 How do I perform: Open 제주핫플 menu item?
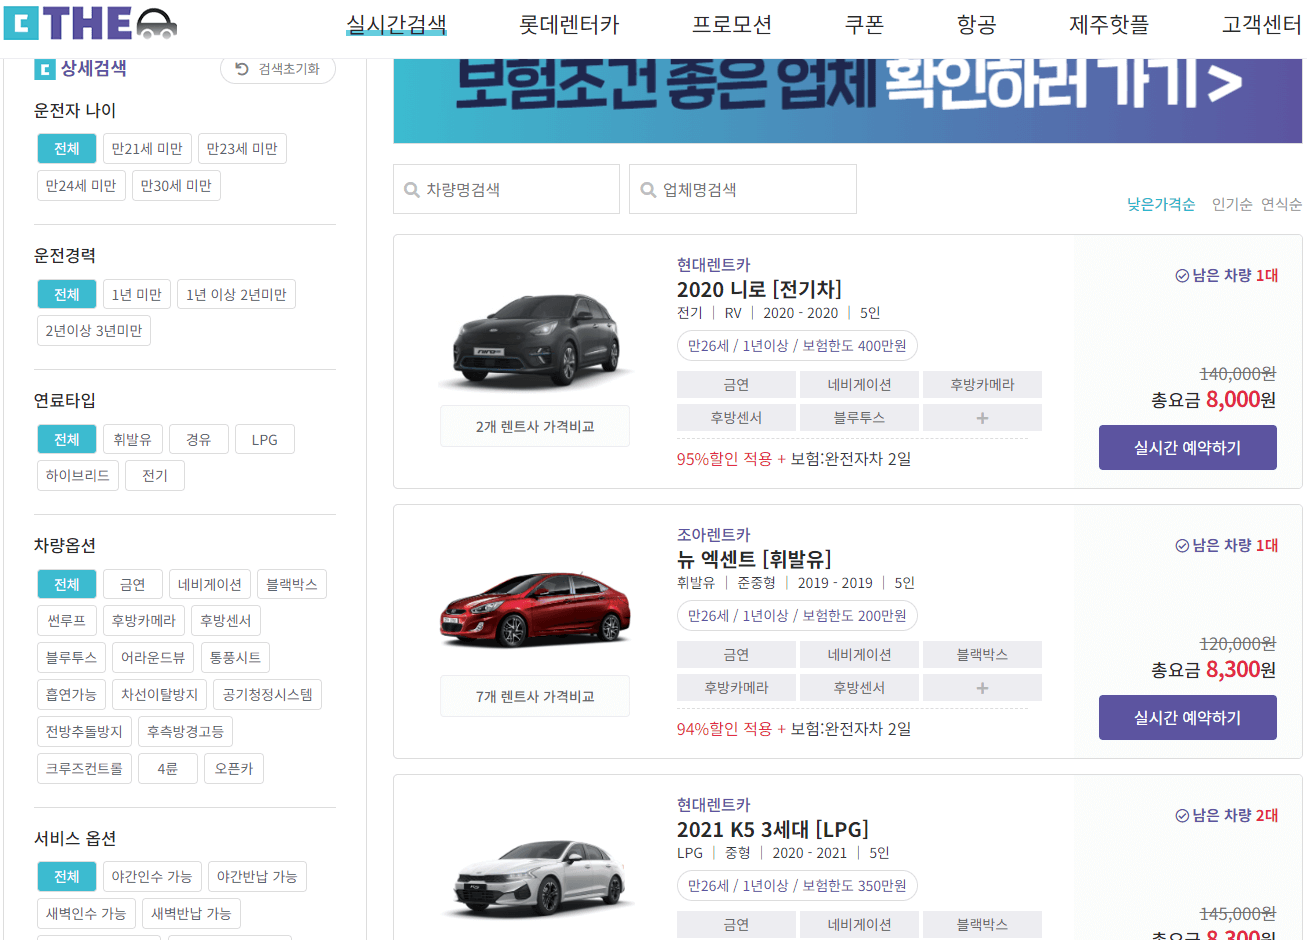tap(1109, 24)
